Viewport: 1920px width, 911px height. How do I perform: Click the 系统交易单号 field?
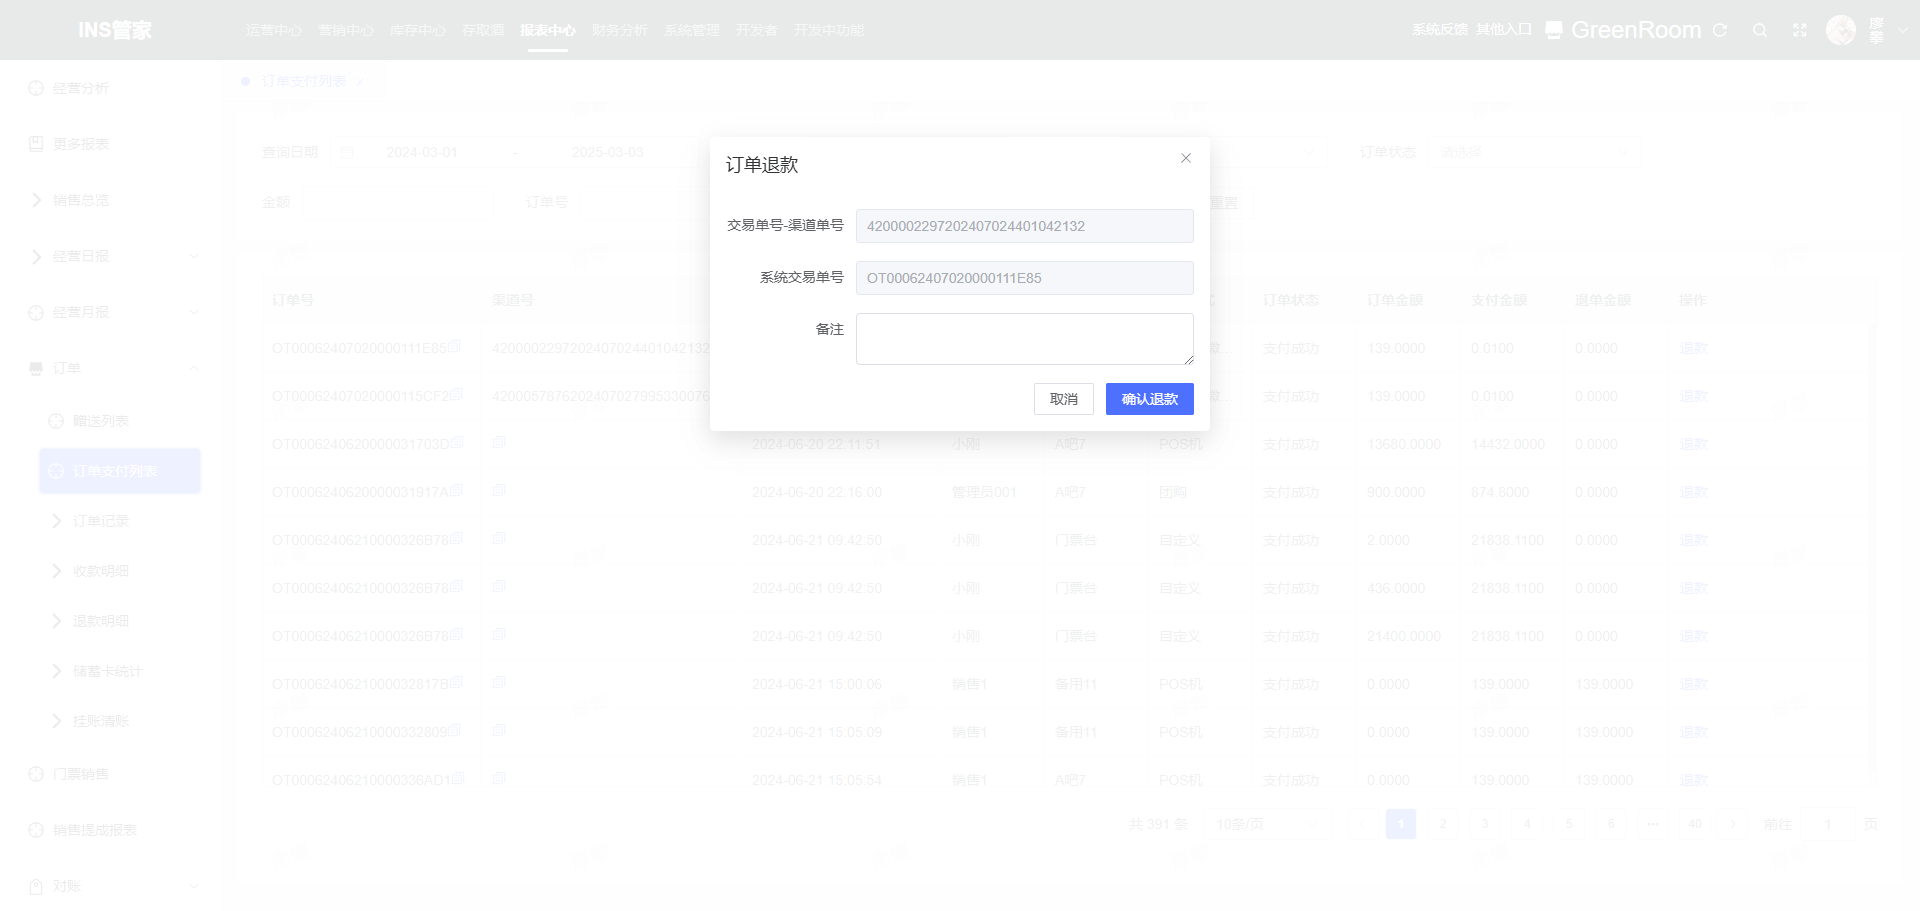click(x=1025, y=278)
